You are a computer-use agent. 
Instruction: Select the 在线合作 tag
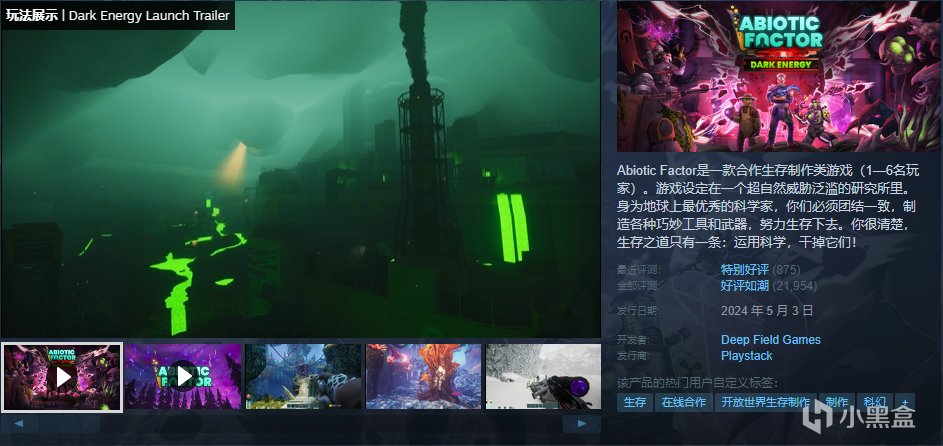click(x=683, y=402)
